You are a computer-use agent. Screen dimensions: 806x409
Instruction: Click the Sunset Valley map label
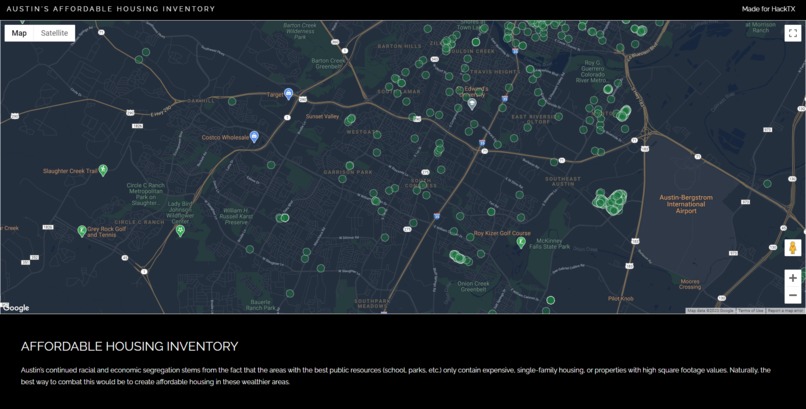322,117
